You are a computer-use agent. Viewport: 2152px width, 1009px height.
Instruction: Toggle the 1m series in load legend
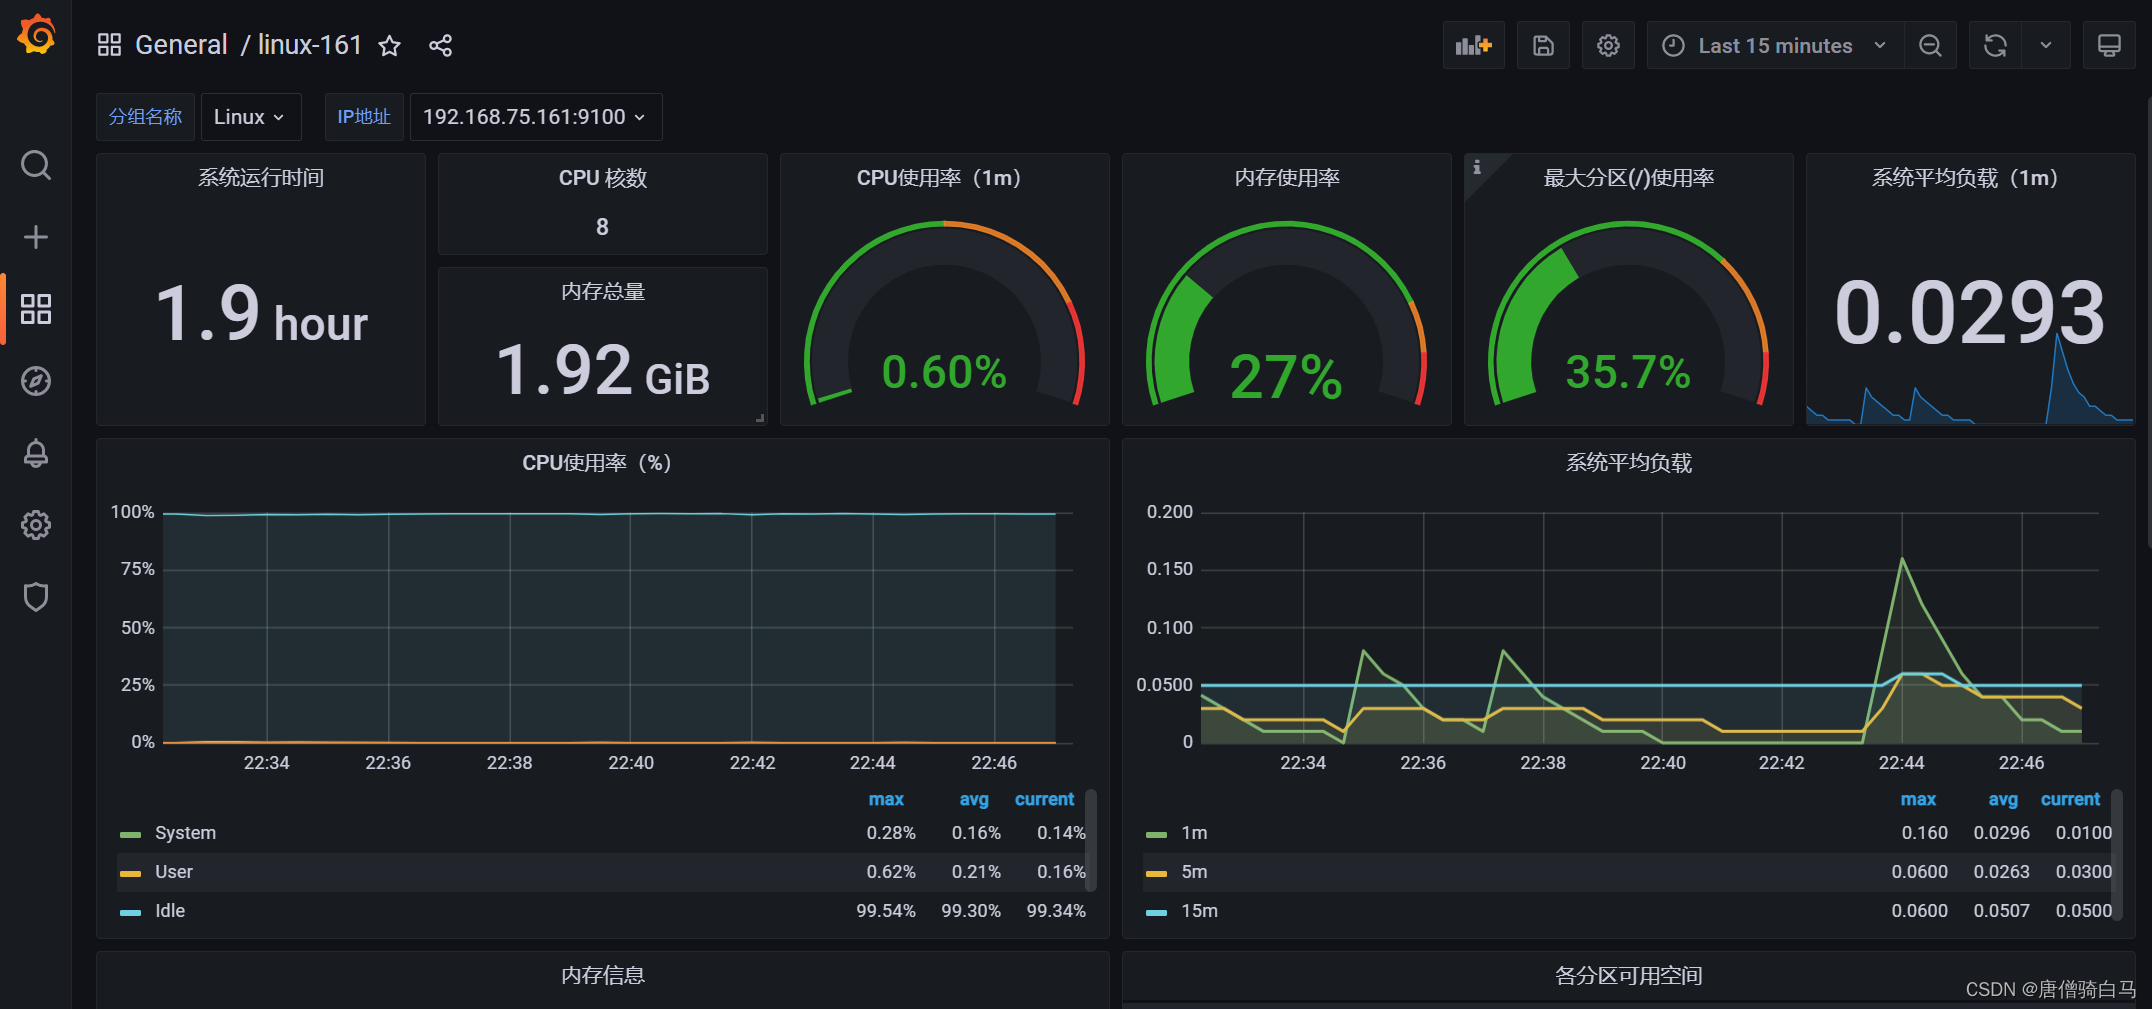(1194, 833)
